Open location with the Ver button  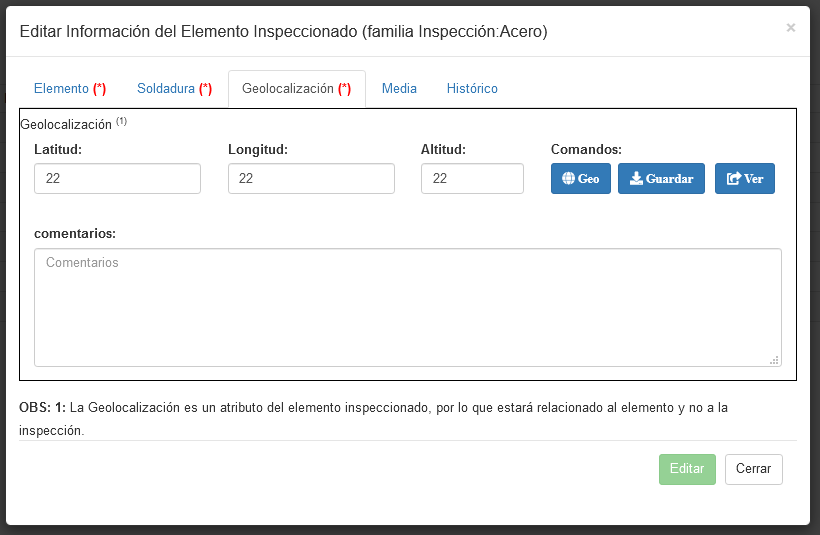(744, 179)
